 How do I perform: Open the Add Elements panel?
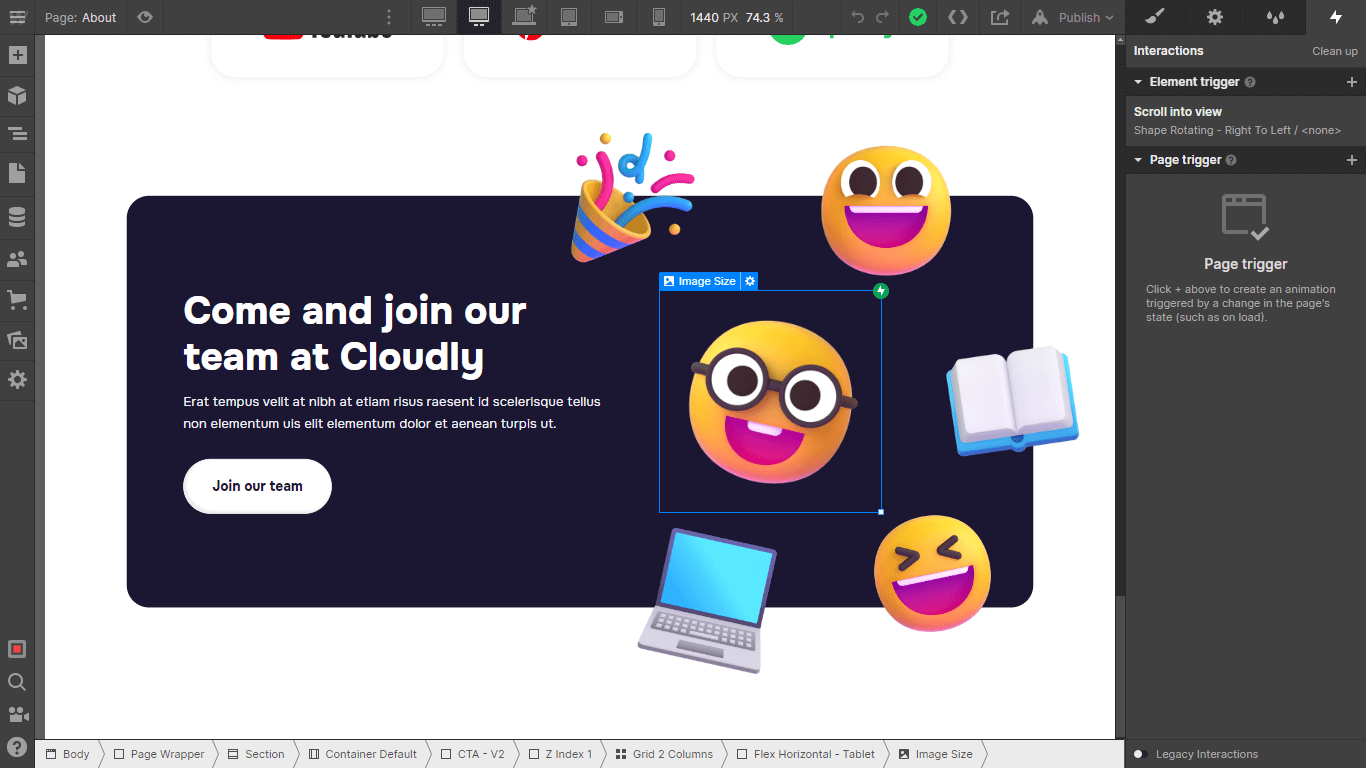point(17,54)
